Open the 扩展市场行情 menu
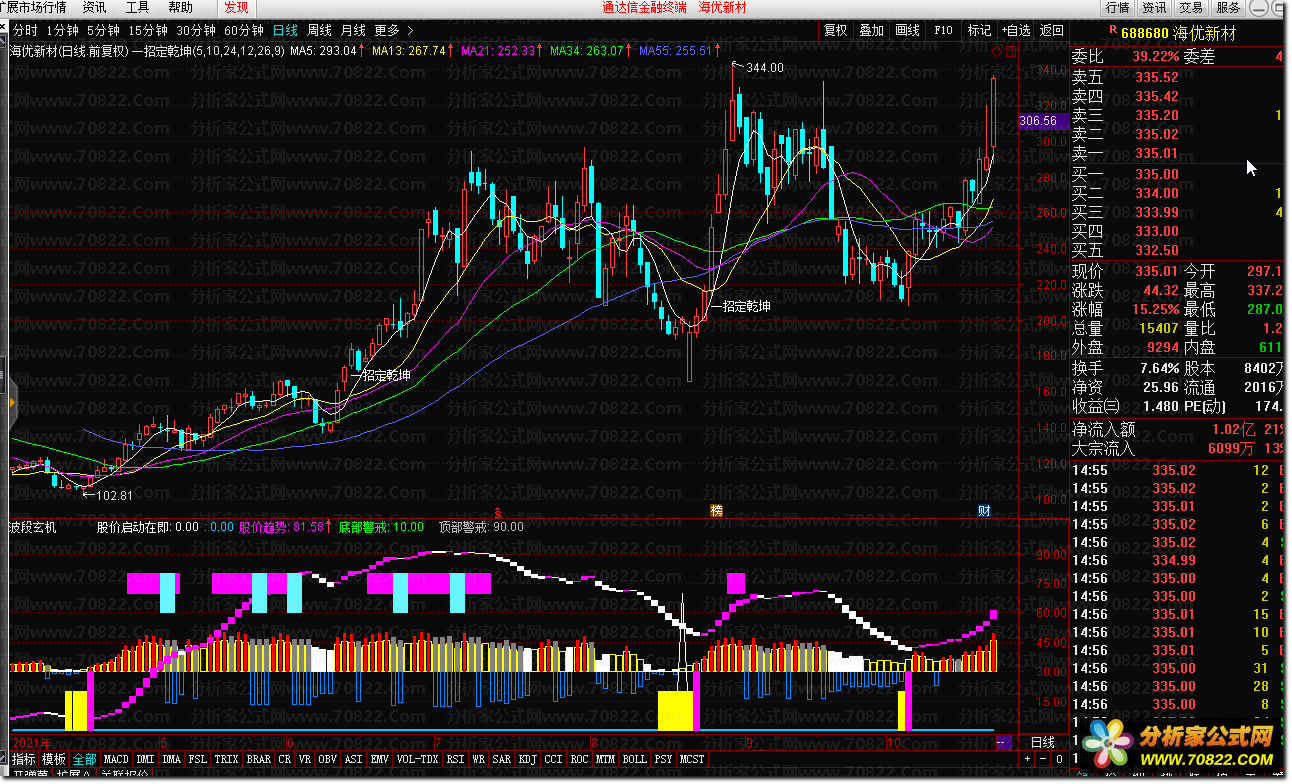 click(x=33, y=8)
